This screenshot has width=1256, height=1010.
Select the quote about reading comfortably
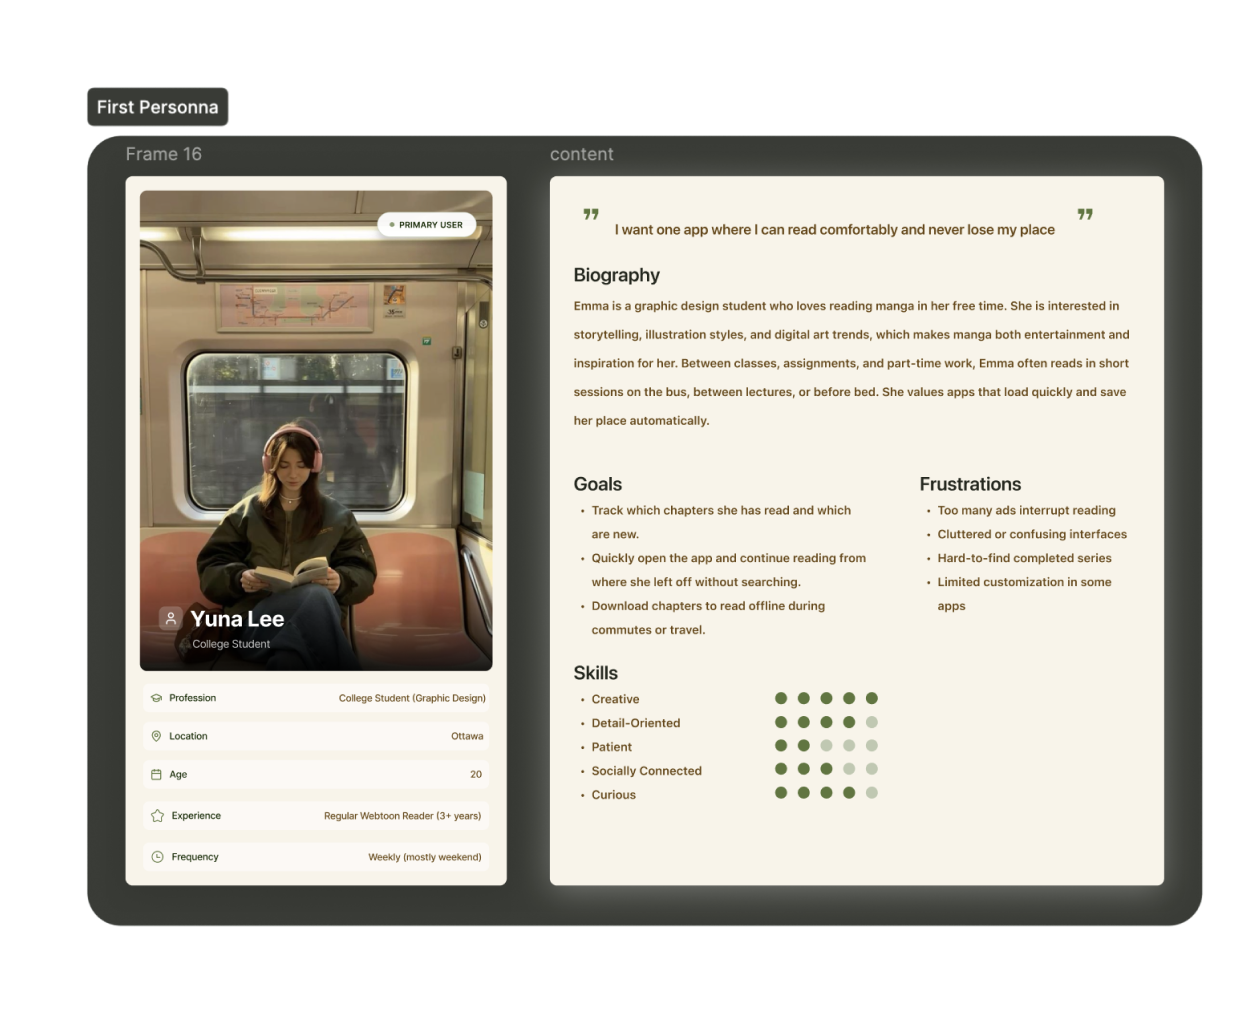pos(834,230)
